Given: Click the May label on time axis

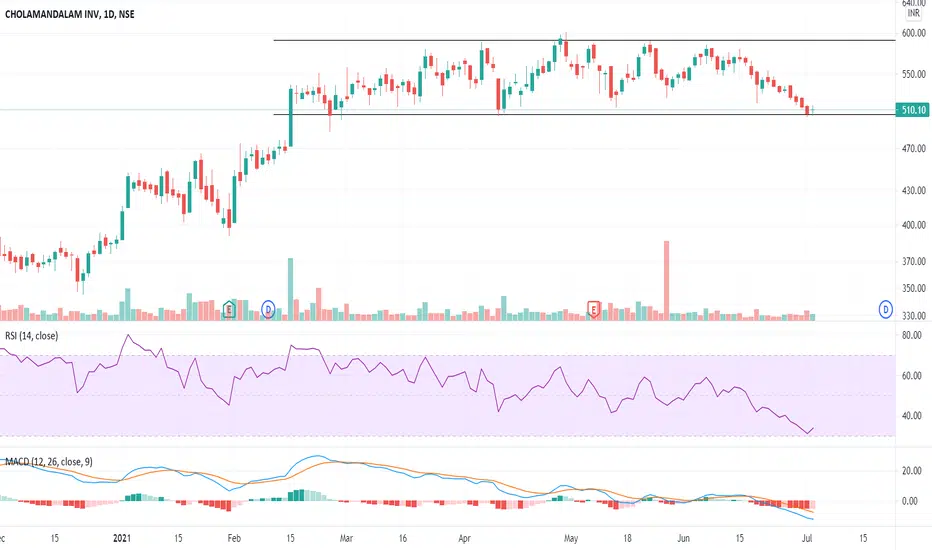Looking at the screenshot, I should (x=571, y=538).
